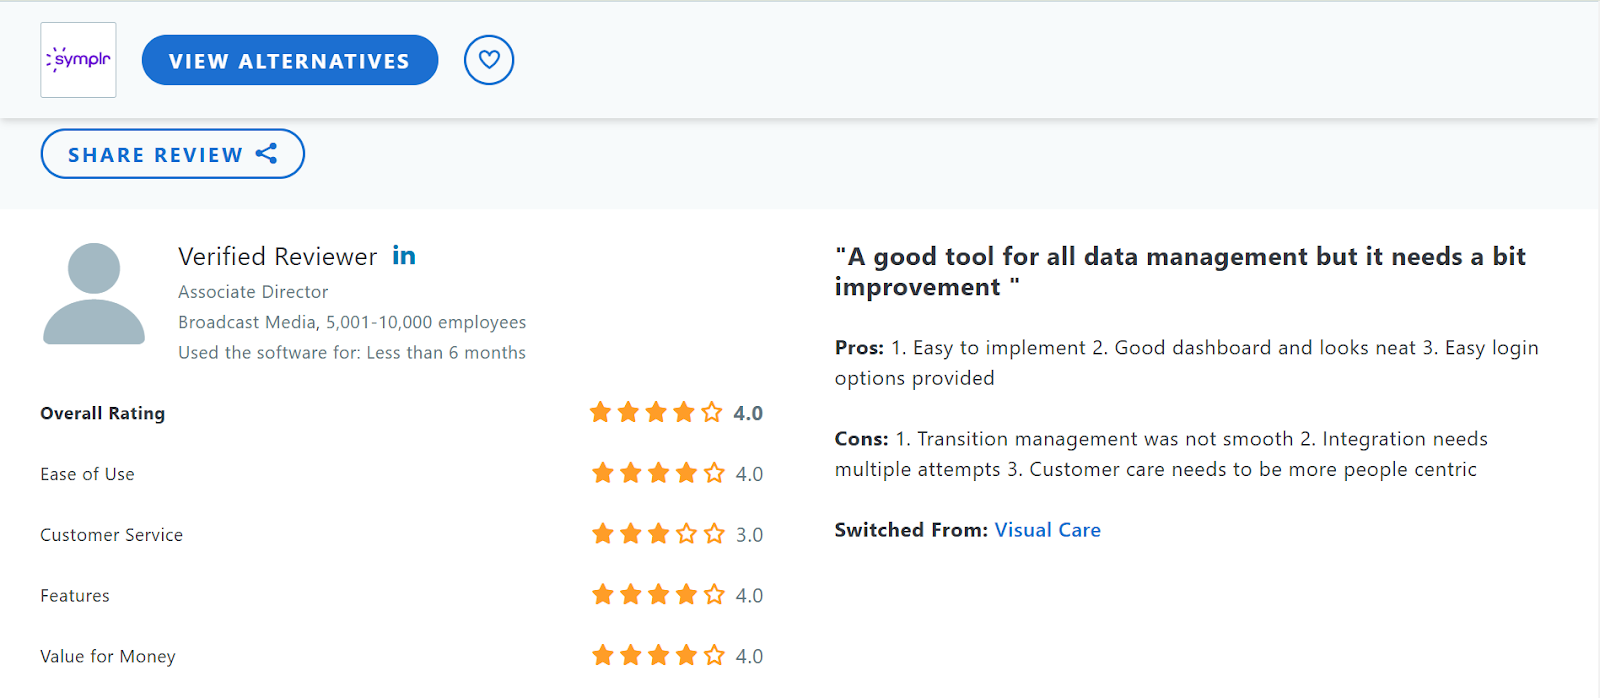Click the symplr logo thumbnail
The width and height of the screenshot is (1600, 698).
[78, 60]
